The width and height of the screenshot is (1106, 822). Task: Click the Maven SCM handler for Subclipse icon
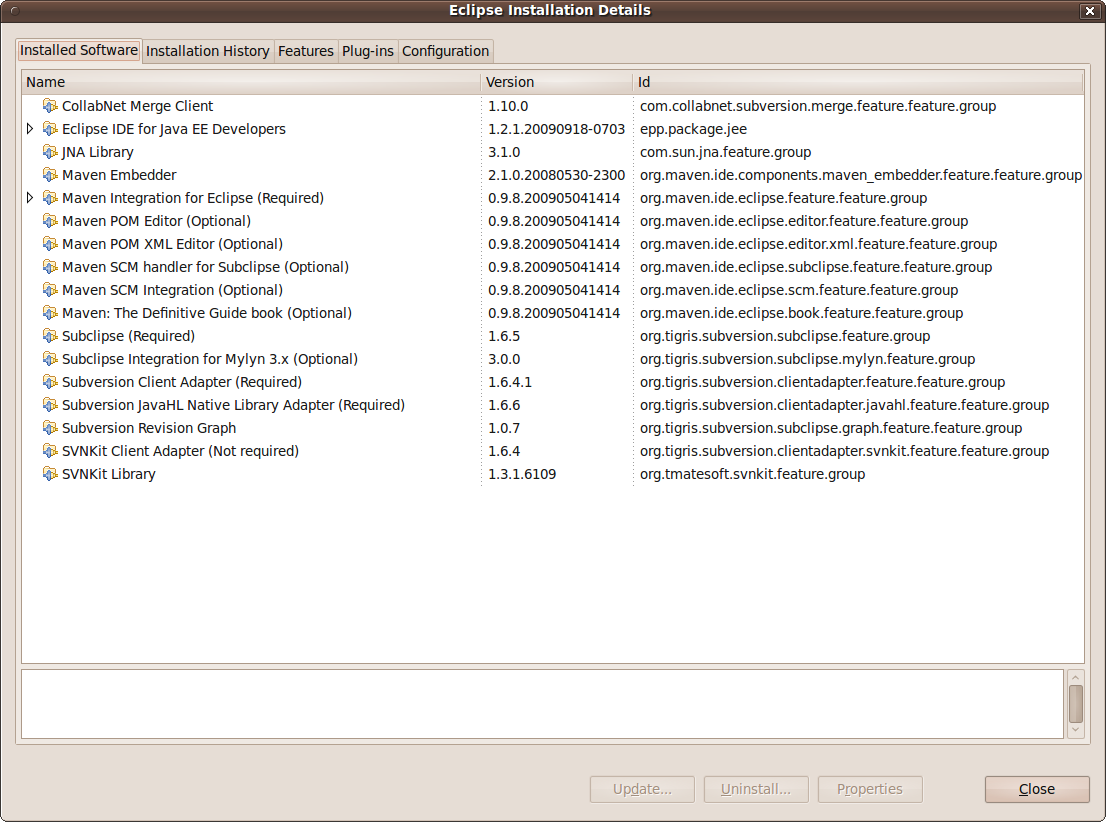(50, 267)
